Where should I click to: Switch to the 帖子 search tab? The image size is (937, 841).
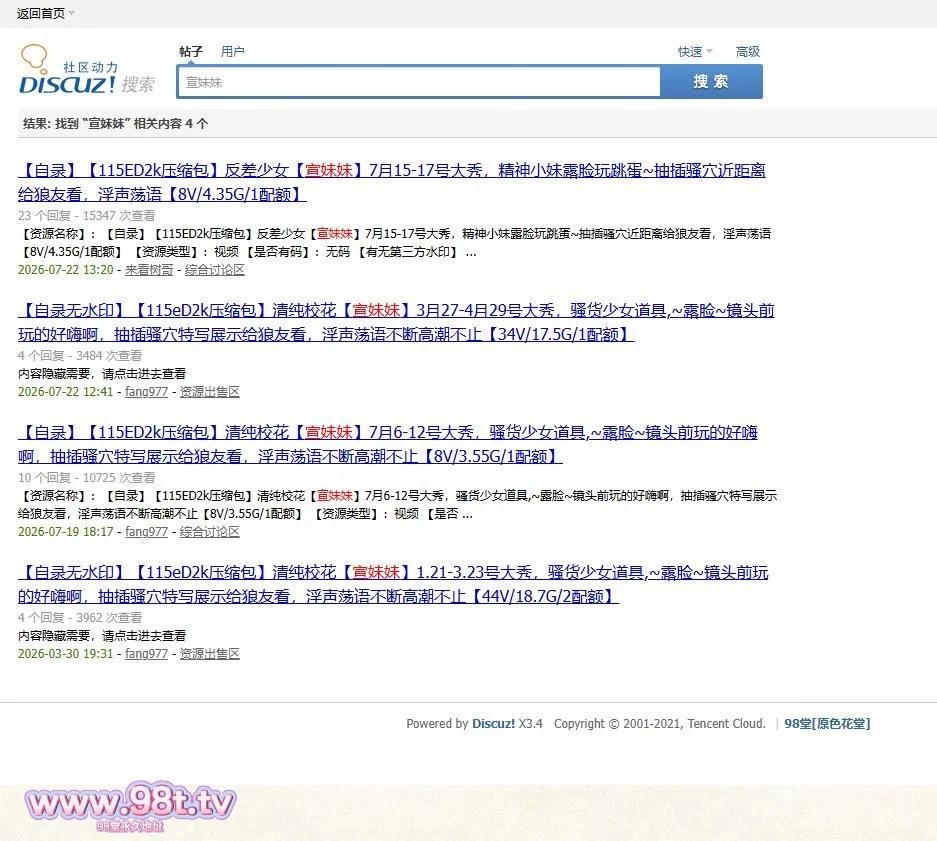click(191, 51)
